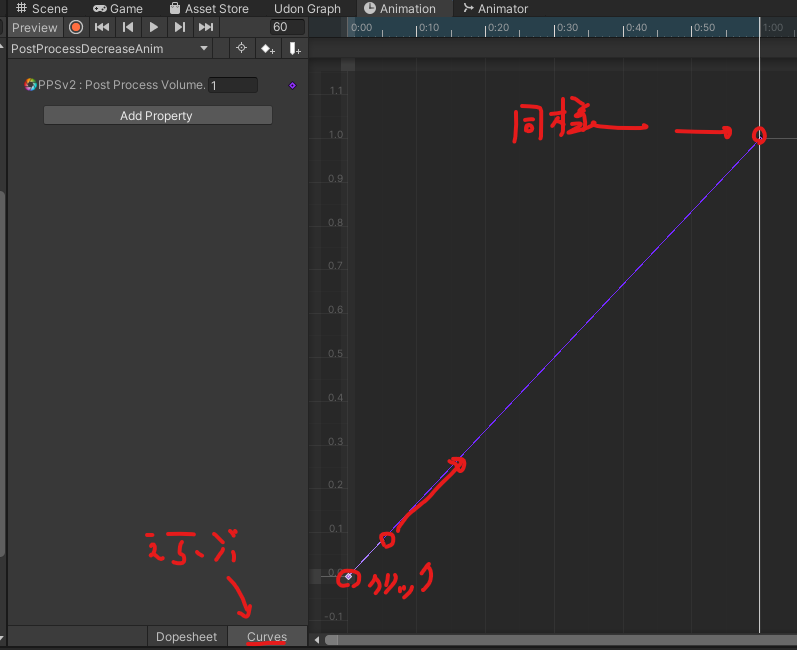Screen dimensions: 797x650
Task: Play the animation clip
Action: tap(154, 27)
